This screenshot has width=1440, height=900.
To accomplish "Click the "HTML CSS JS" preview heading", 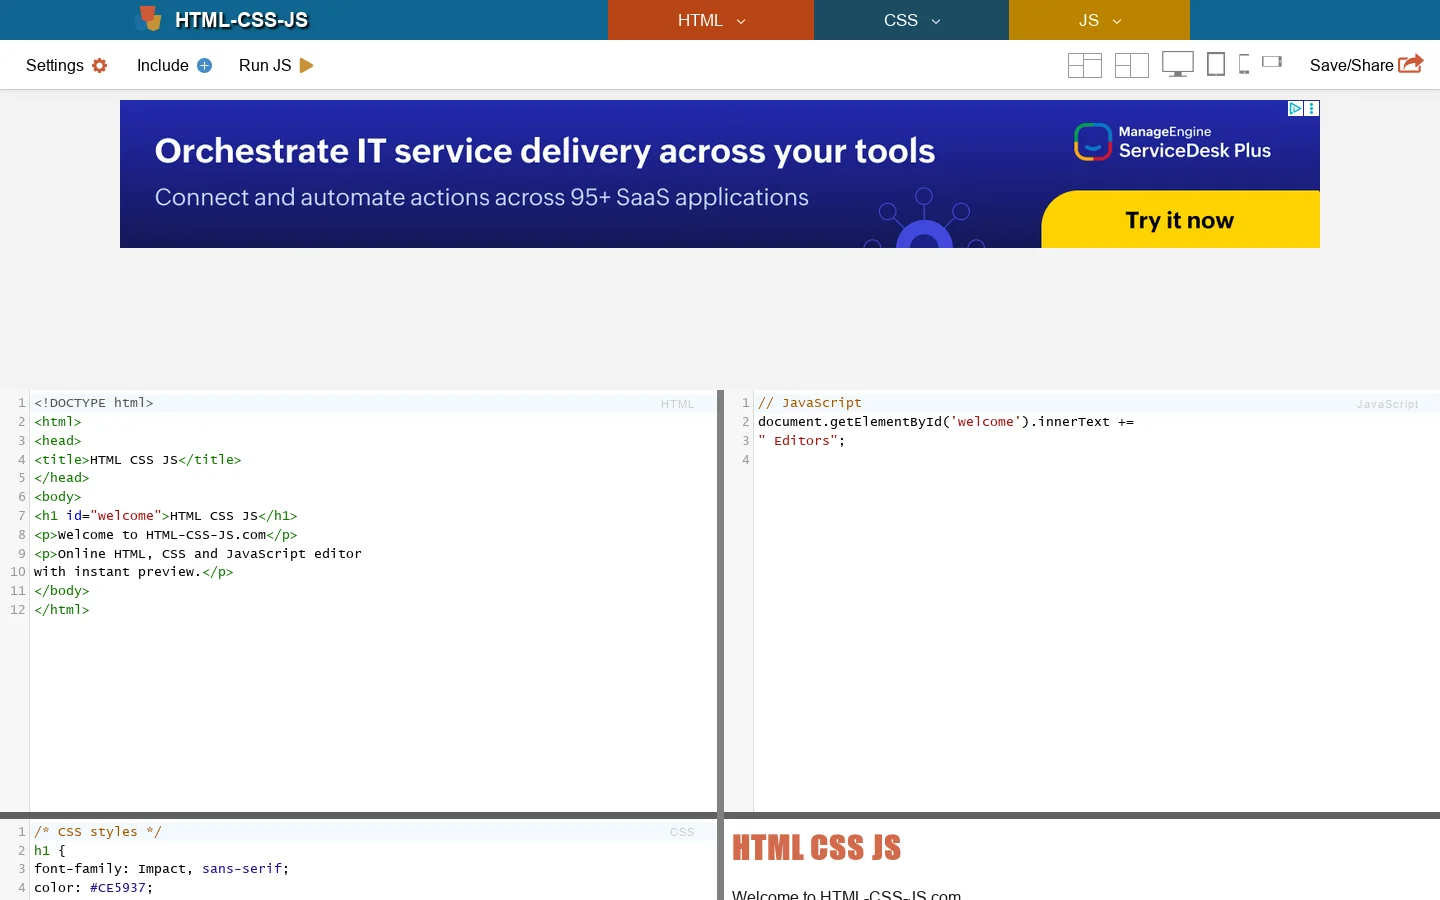I will tap(816, 848).
